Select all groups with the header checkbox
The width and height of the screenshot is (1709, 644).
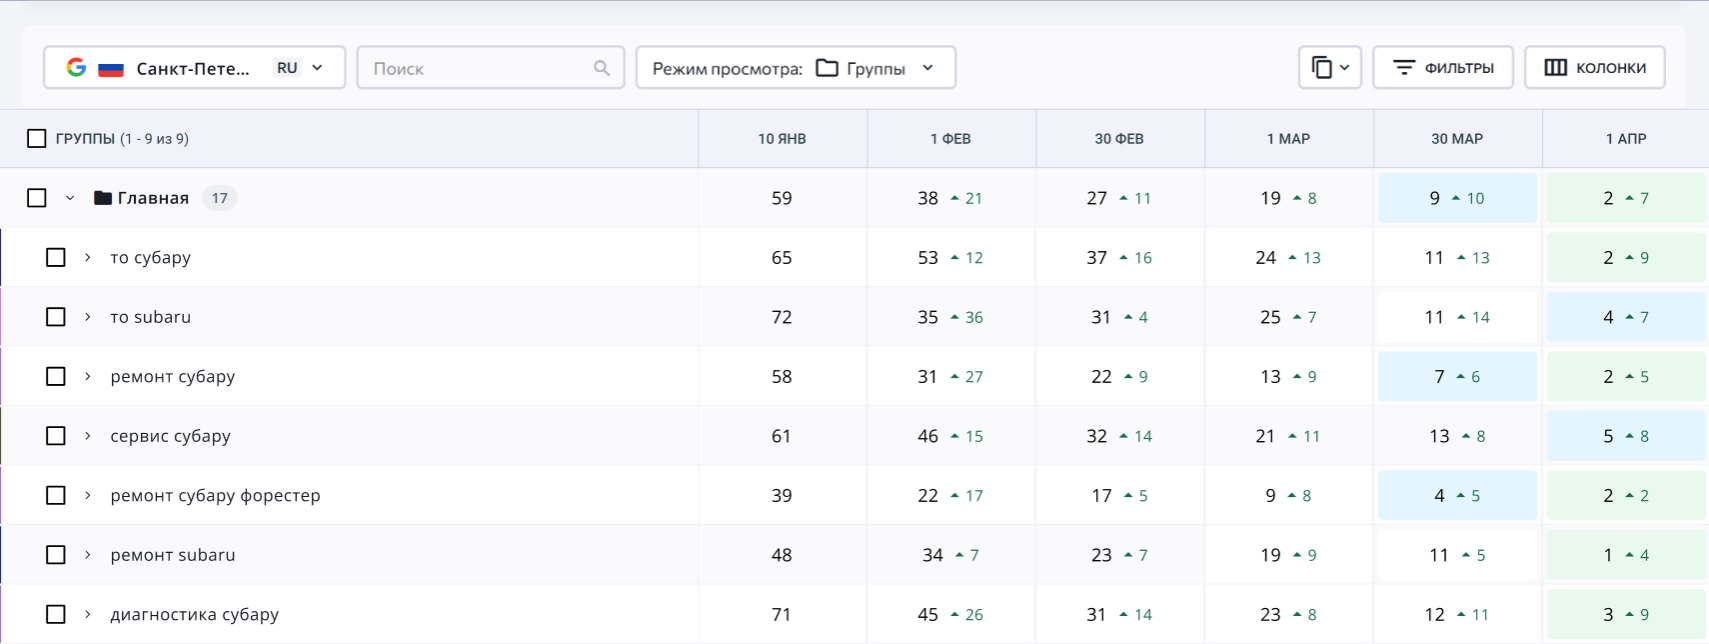tap(37, 139)
